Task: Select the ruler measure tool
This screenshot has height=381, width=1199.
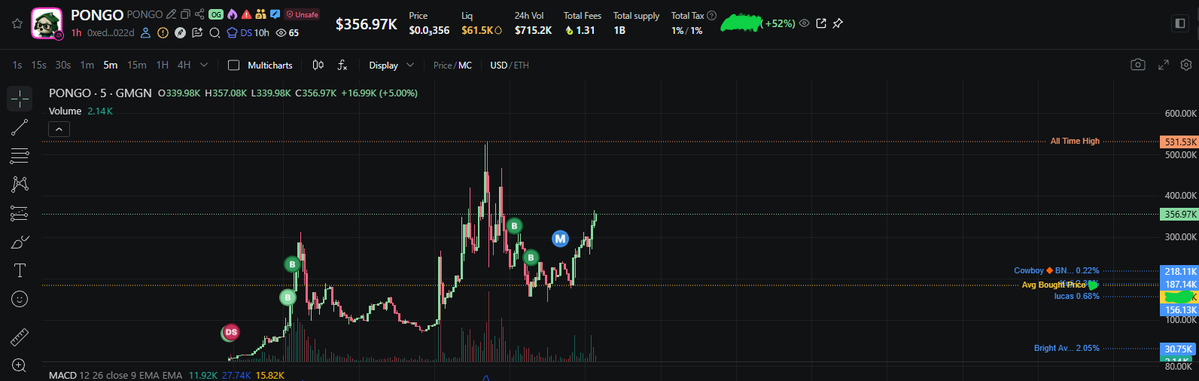Action: [x=20, y=337]
